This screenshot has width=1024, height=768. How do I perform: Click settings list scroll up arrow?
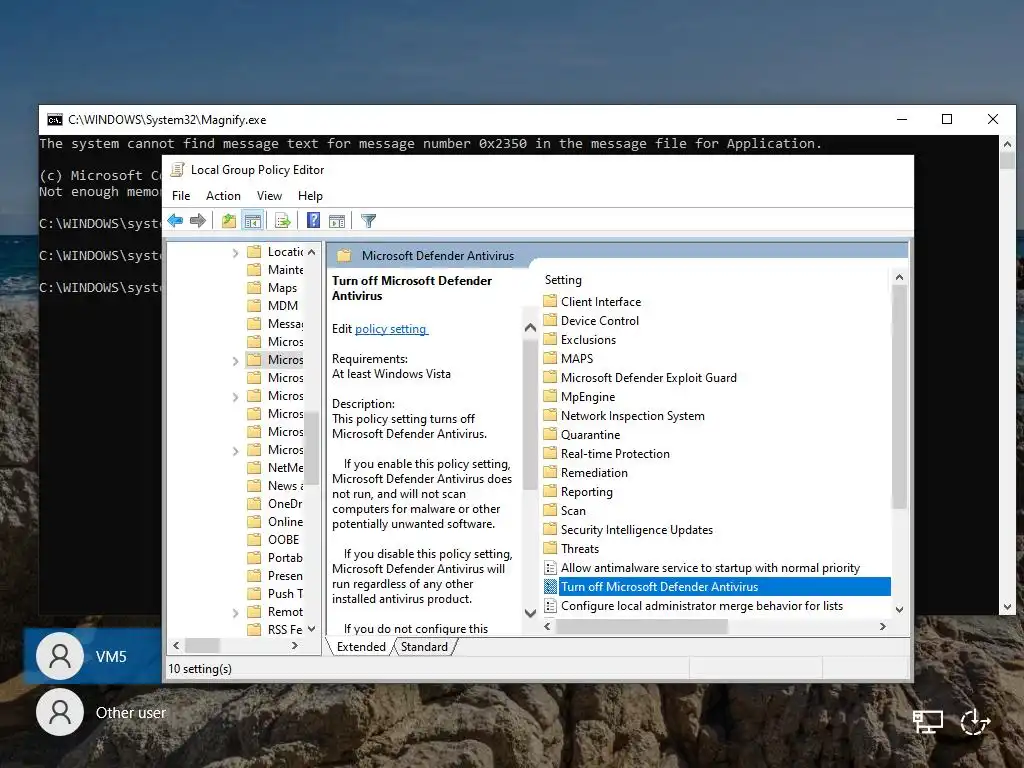tap(899, 278)
